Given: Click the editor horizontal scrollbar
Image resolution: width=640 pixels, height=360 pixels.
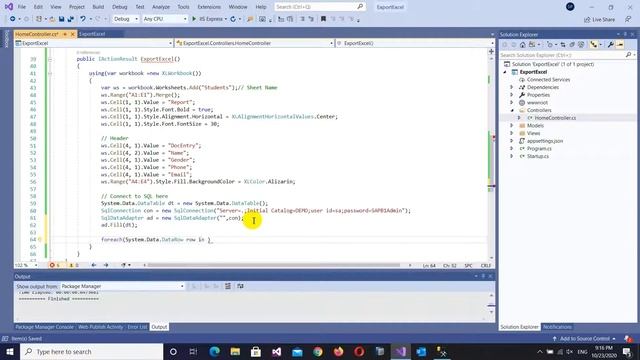Looking at the screenshot, I should tap(273, 265).
